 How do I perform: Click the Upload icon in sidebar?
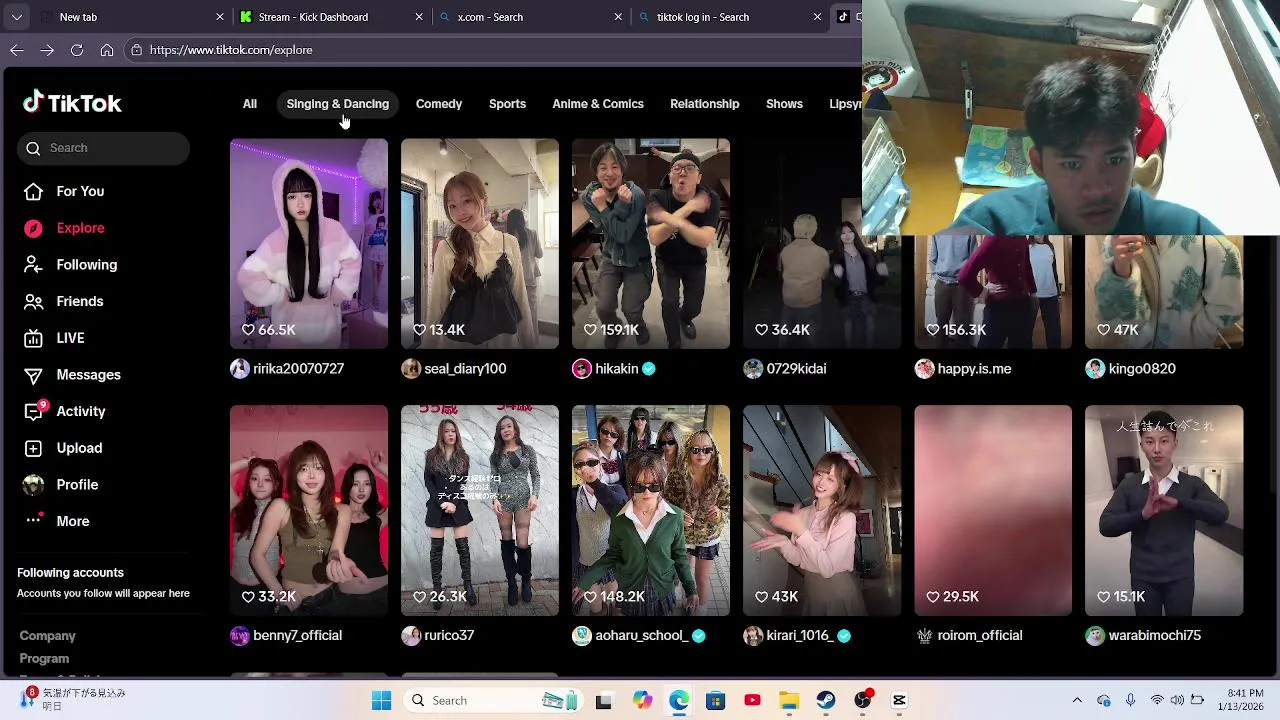point(33,448)
